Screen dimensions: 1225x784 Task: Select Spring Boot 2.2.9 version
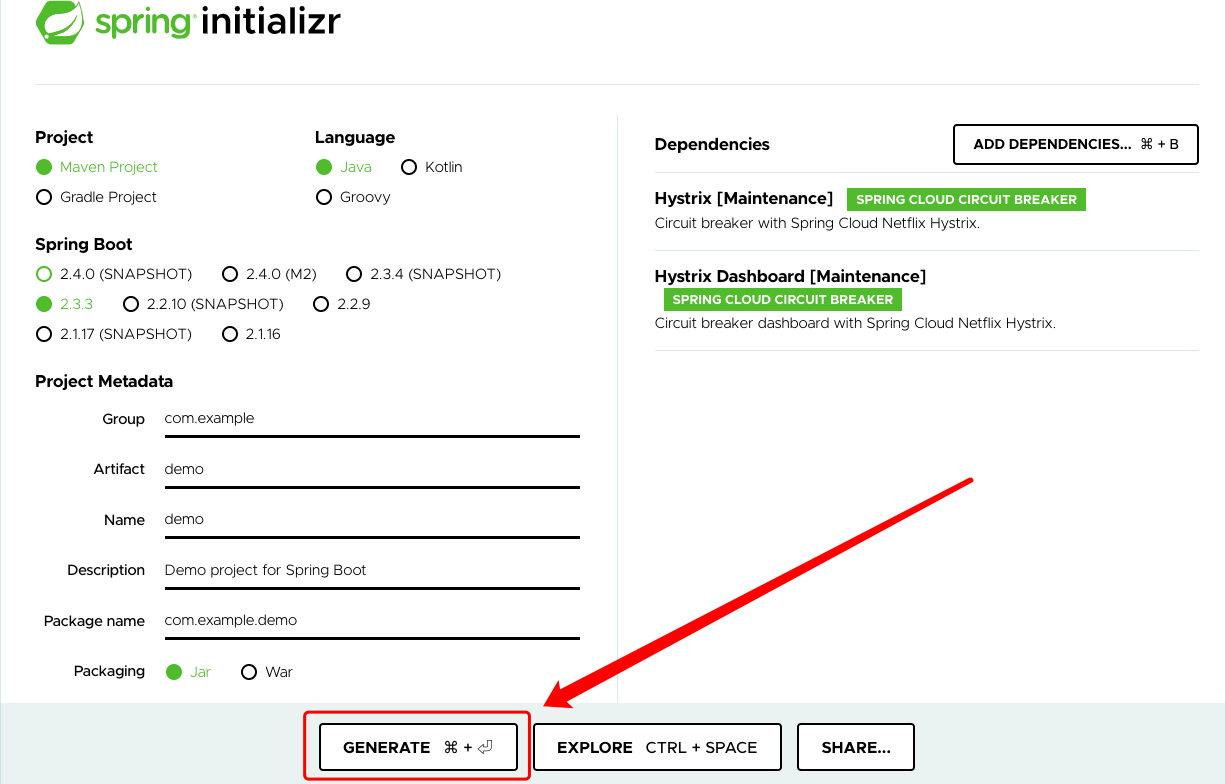pos(342,304)
